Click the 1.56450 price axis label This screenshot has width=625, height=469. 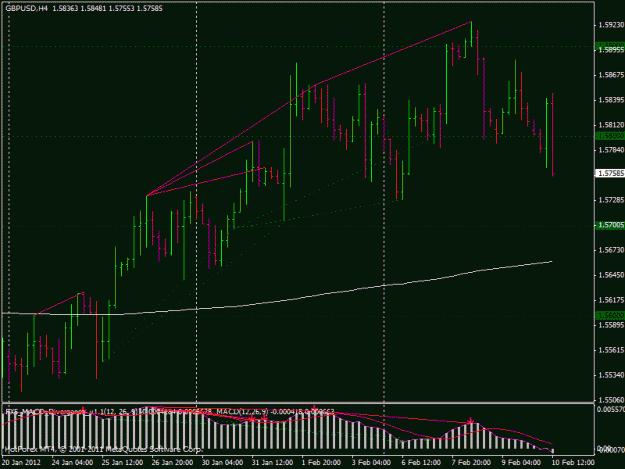click(x=611, y=275)
